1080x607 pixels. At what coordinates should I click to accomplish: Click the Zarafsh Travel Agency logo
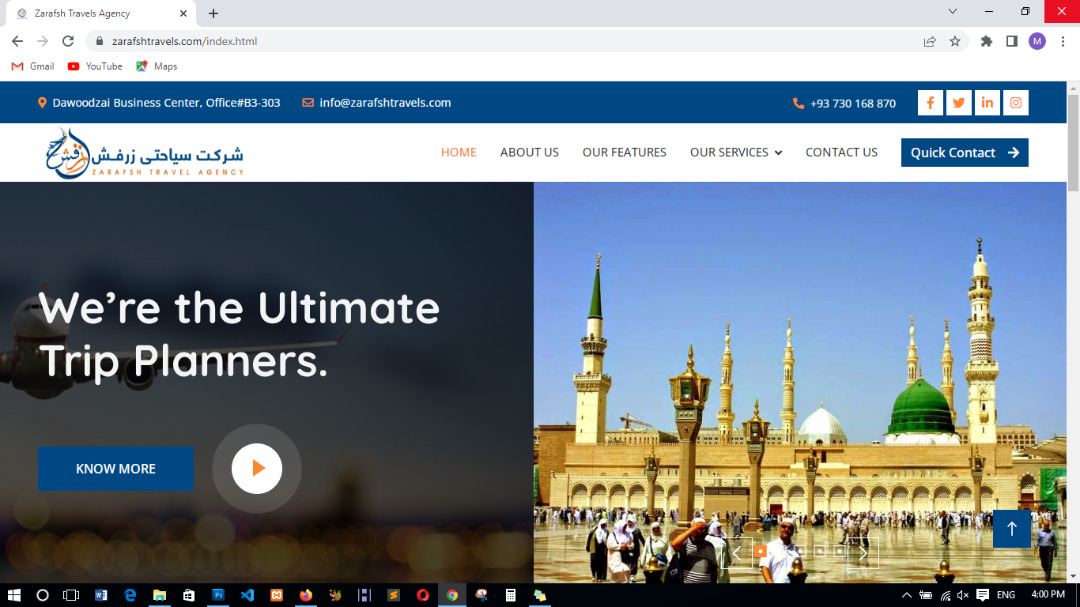tap(145, 153)
